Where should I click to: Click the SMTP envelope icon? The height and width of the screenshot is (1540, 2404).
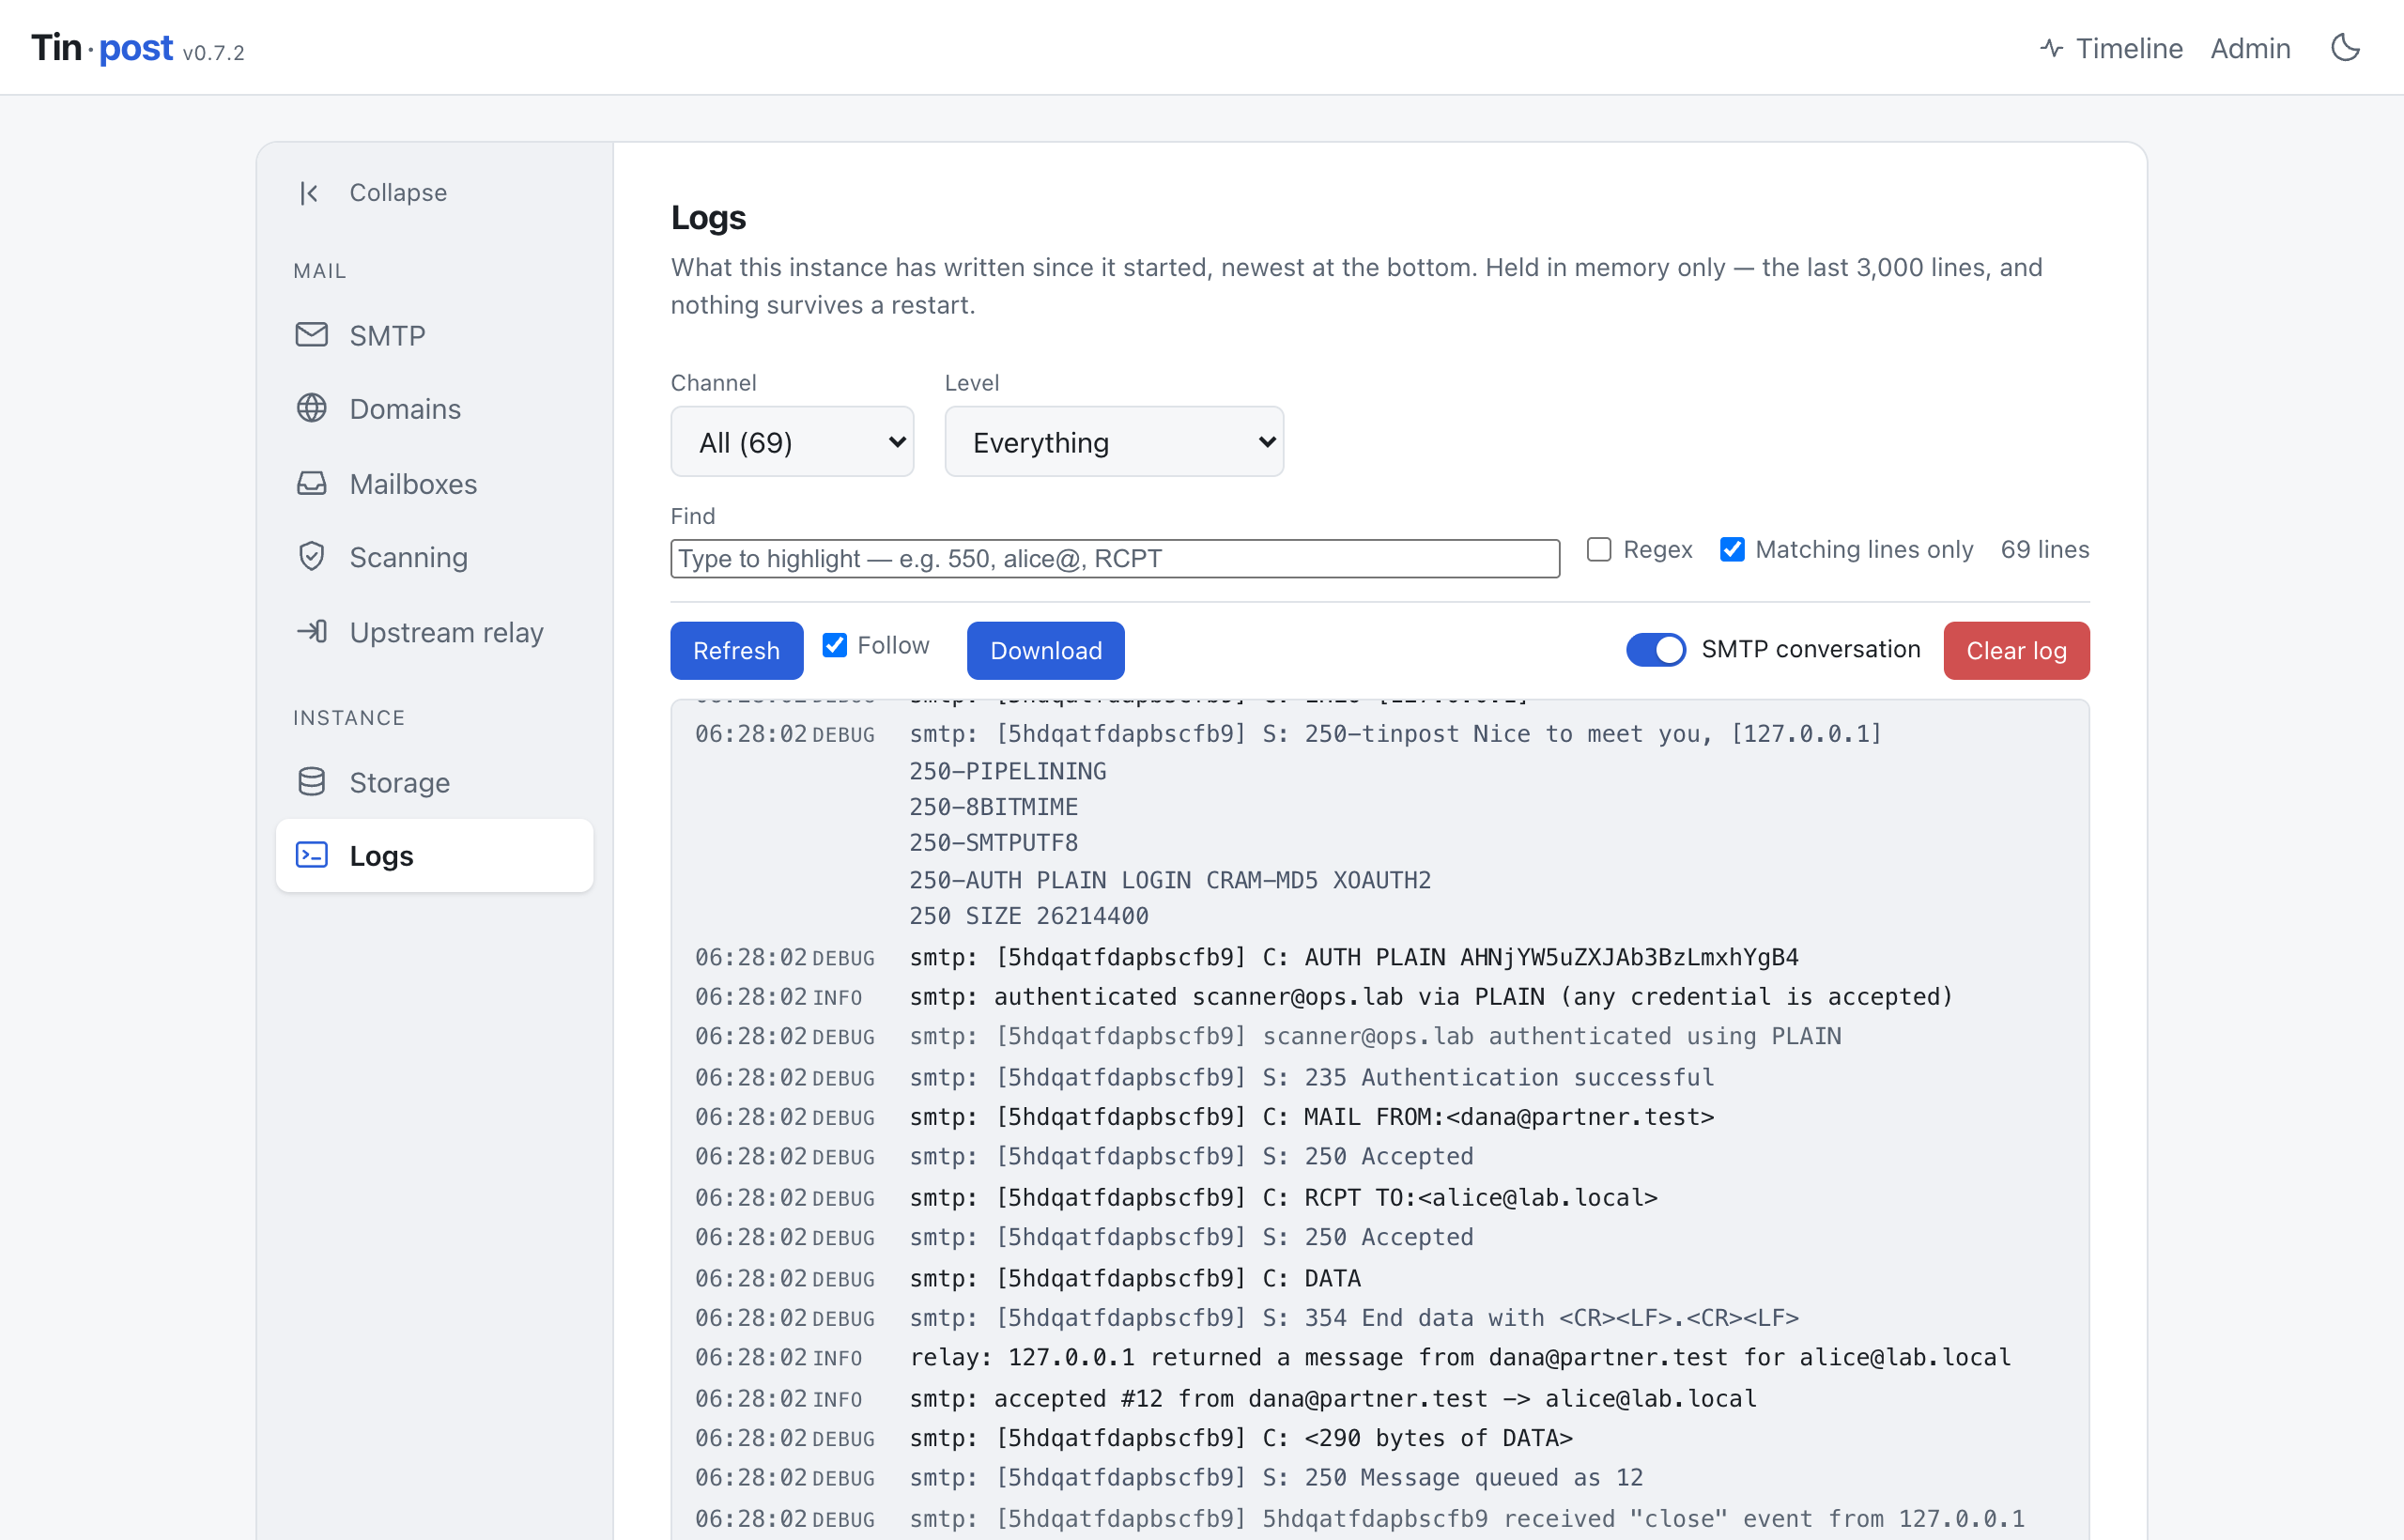coord(311,335)
